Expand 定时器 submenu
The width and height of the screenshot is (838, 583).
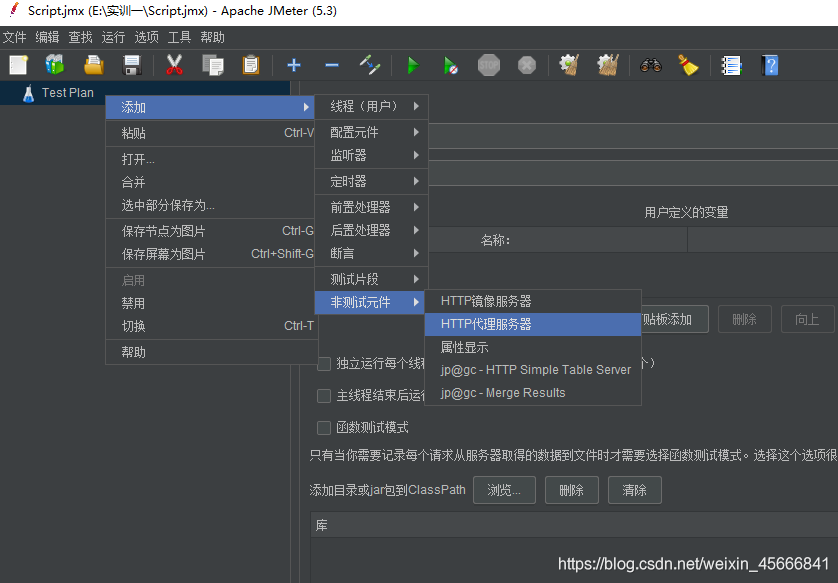372,181
